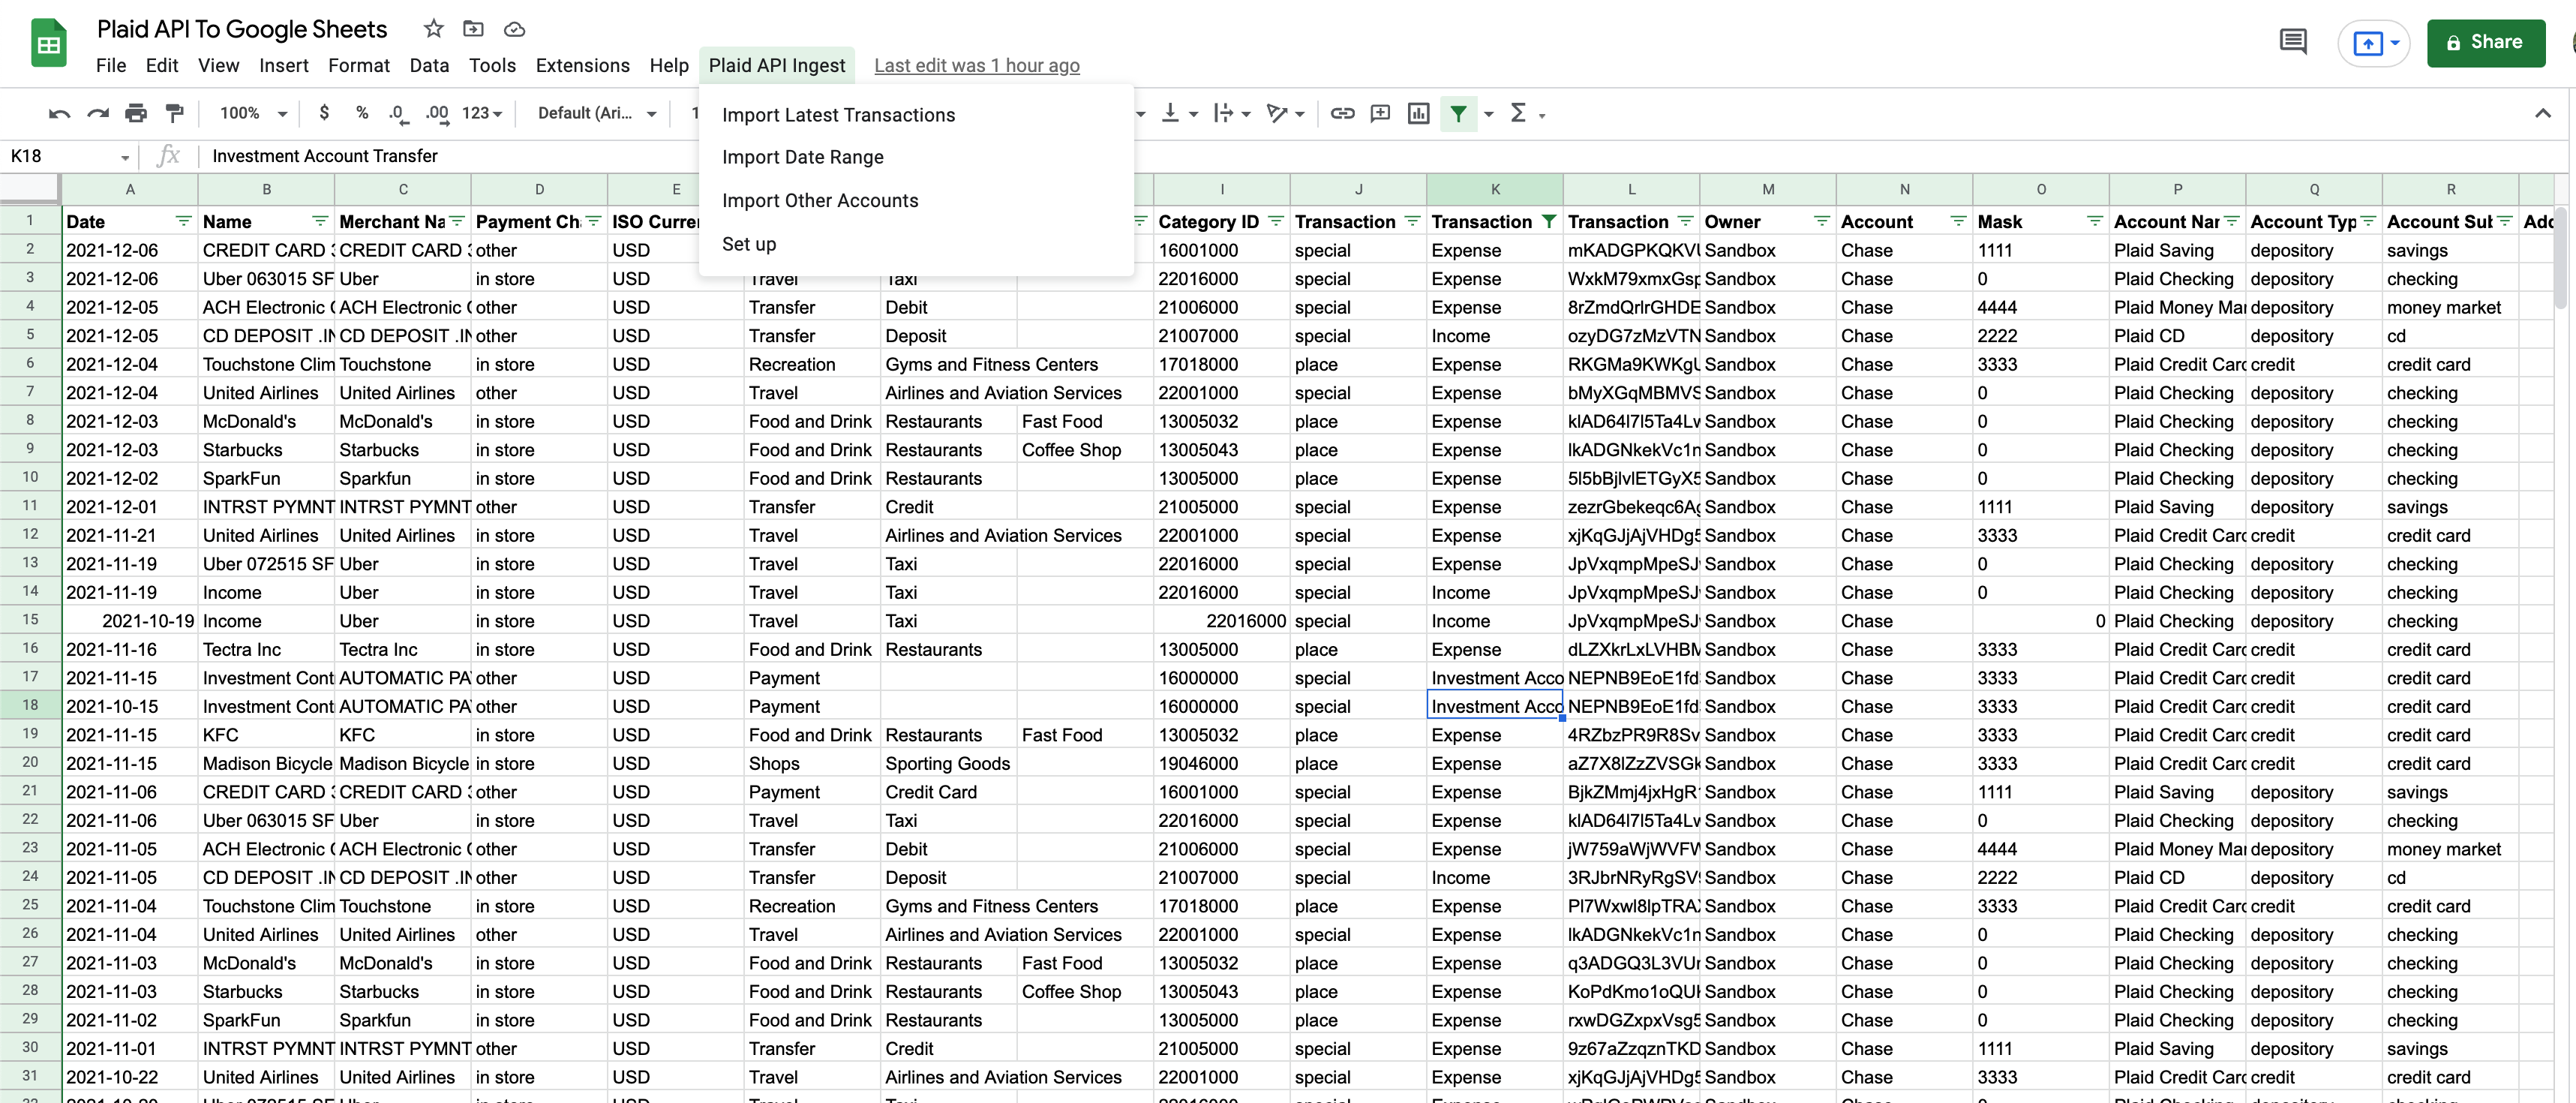Select Import Date Range menu item
The height and width of the screenshot is (1103, 2576).
803,156
